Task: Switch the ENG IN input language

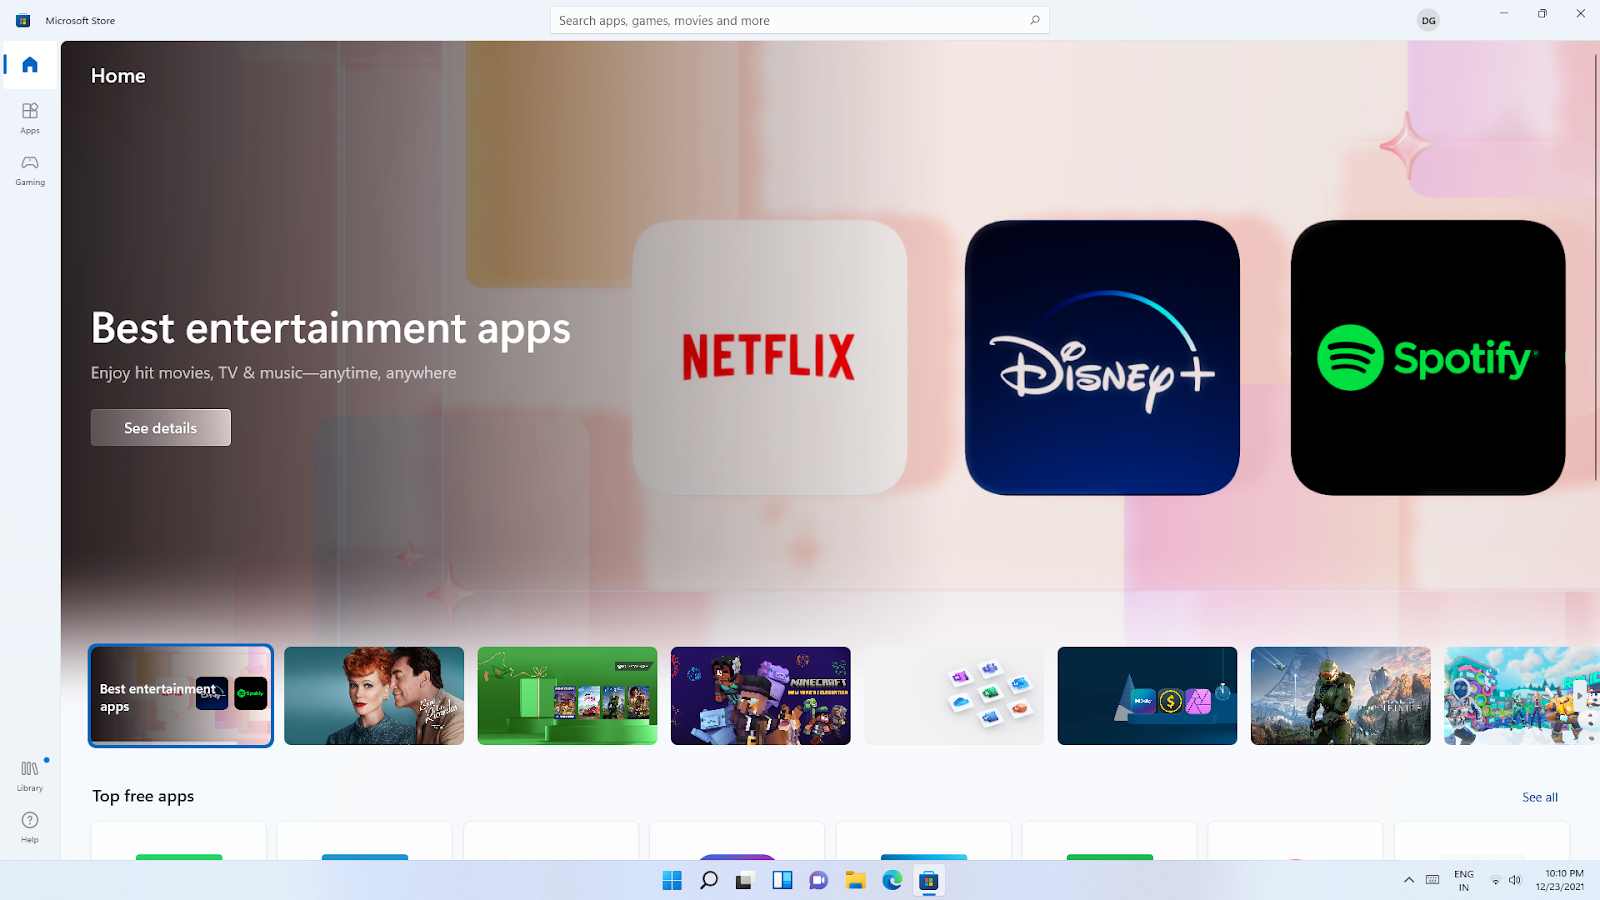Action: click(x=1464, y=881)
